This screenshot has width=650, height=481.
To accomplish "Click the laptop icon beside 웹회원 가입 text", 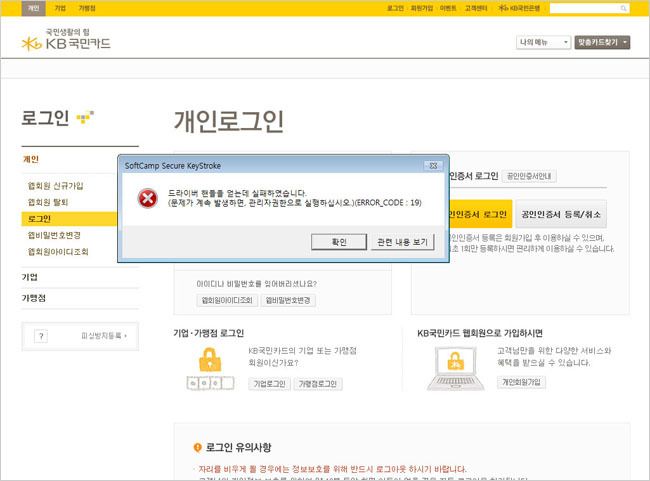I will (456, 369).
